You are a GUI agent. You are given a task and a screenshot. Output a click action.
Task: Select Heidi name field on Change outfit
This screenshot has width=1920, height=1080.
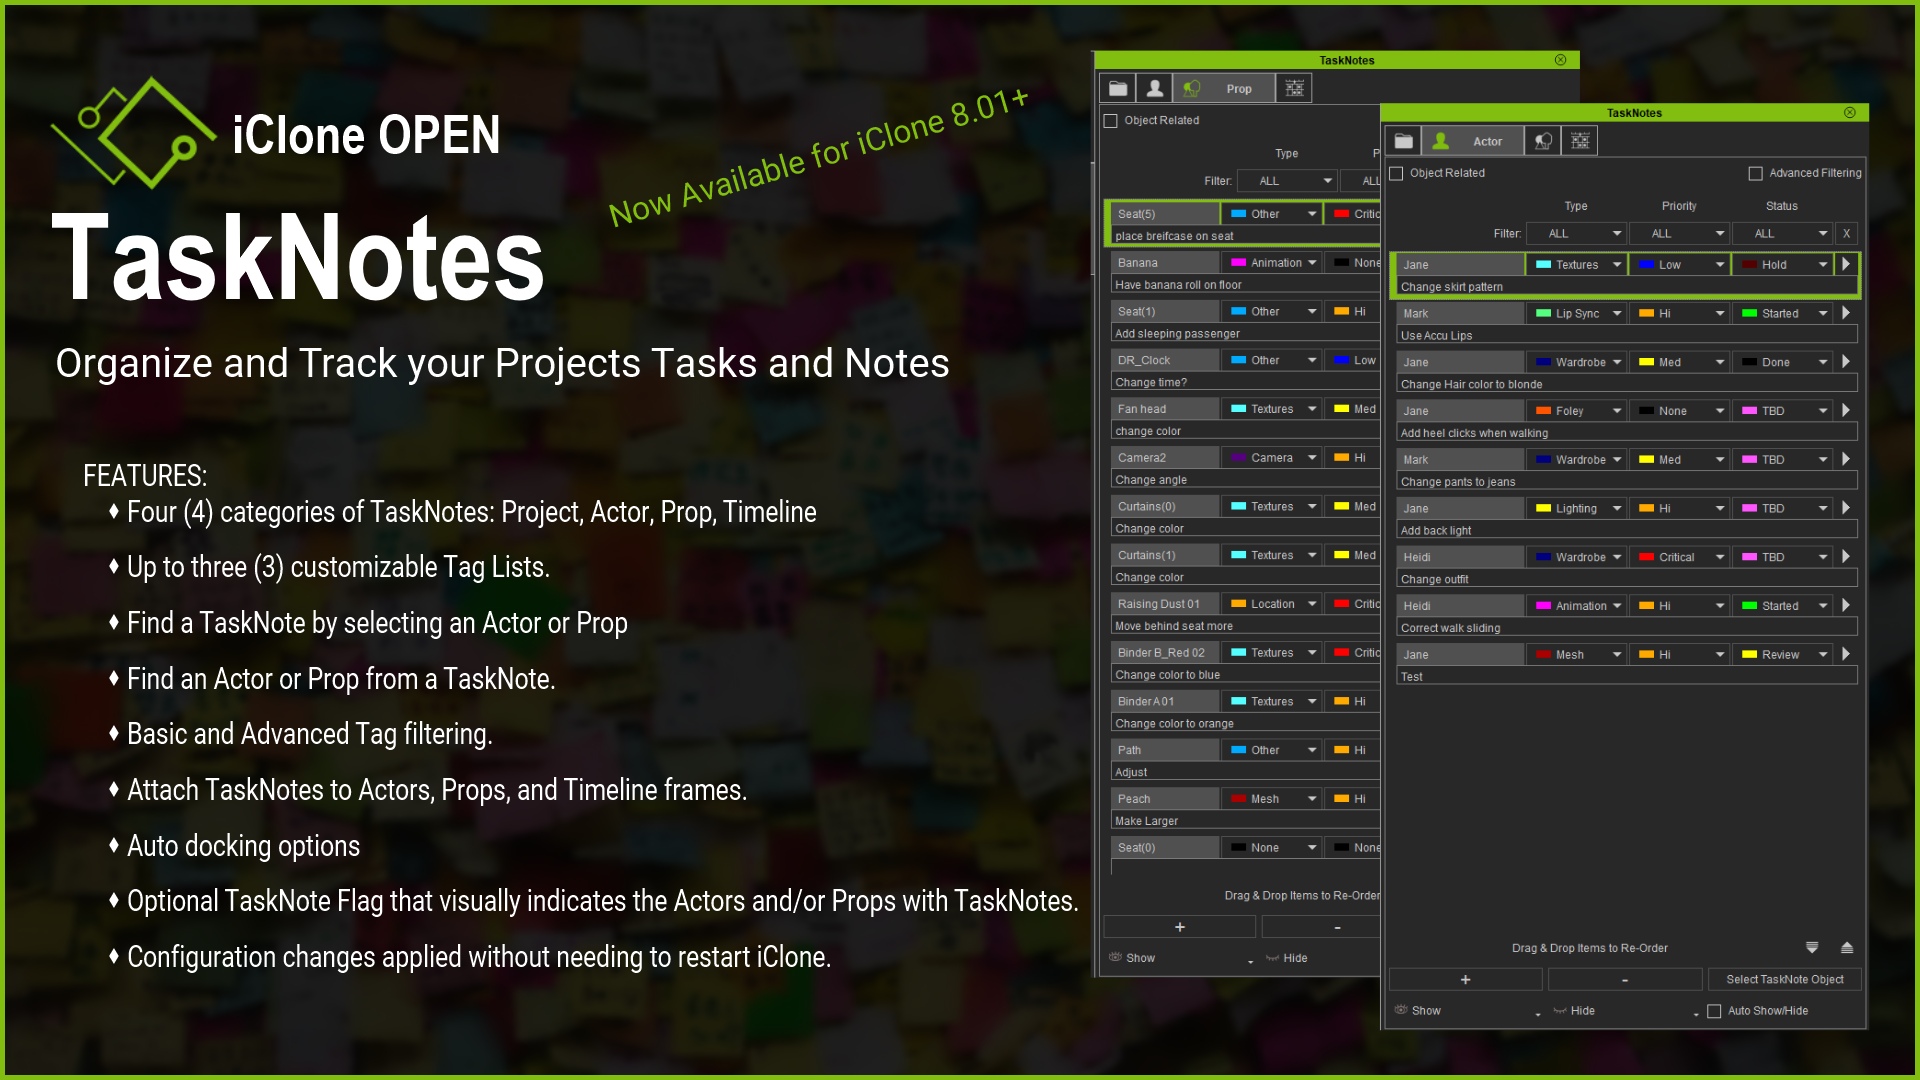[x=1460, y=557]
